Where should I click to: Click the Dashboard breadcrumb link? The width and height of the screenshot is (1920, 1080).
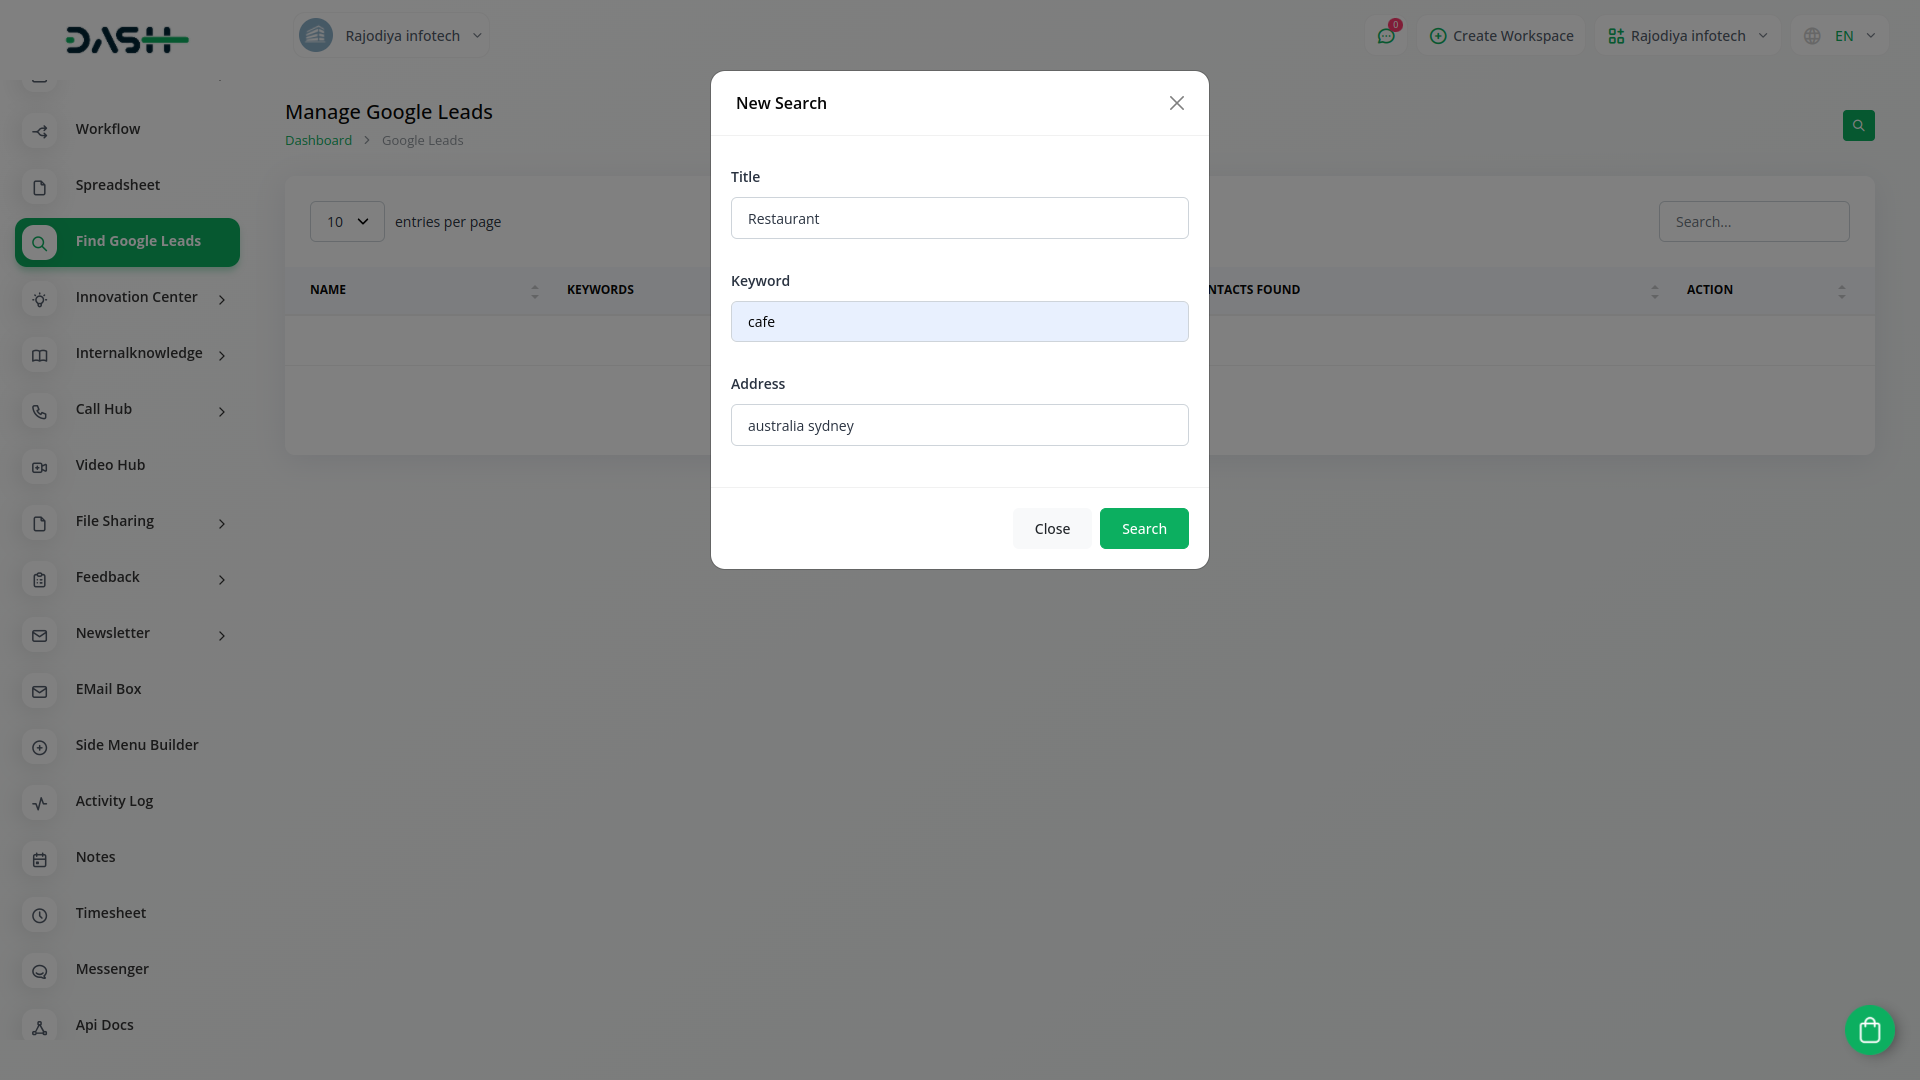[318, 140]
